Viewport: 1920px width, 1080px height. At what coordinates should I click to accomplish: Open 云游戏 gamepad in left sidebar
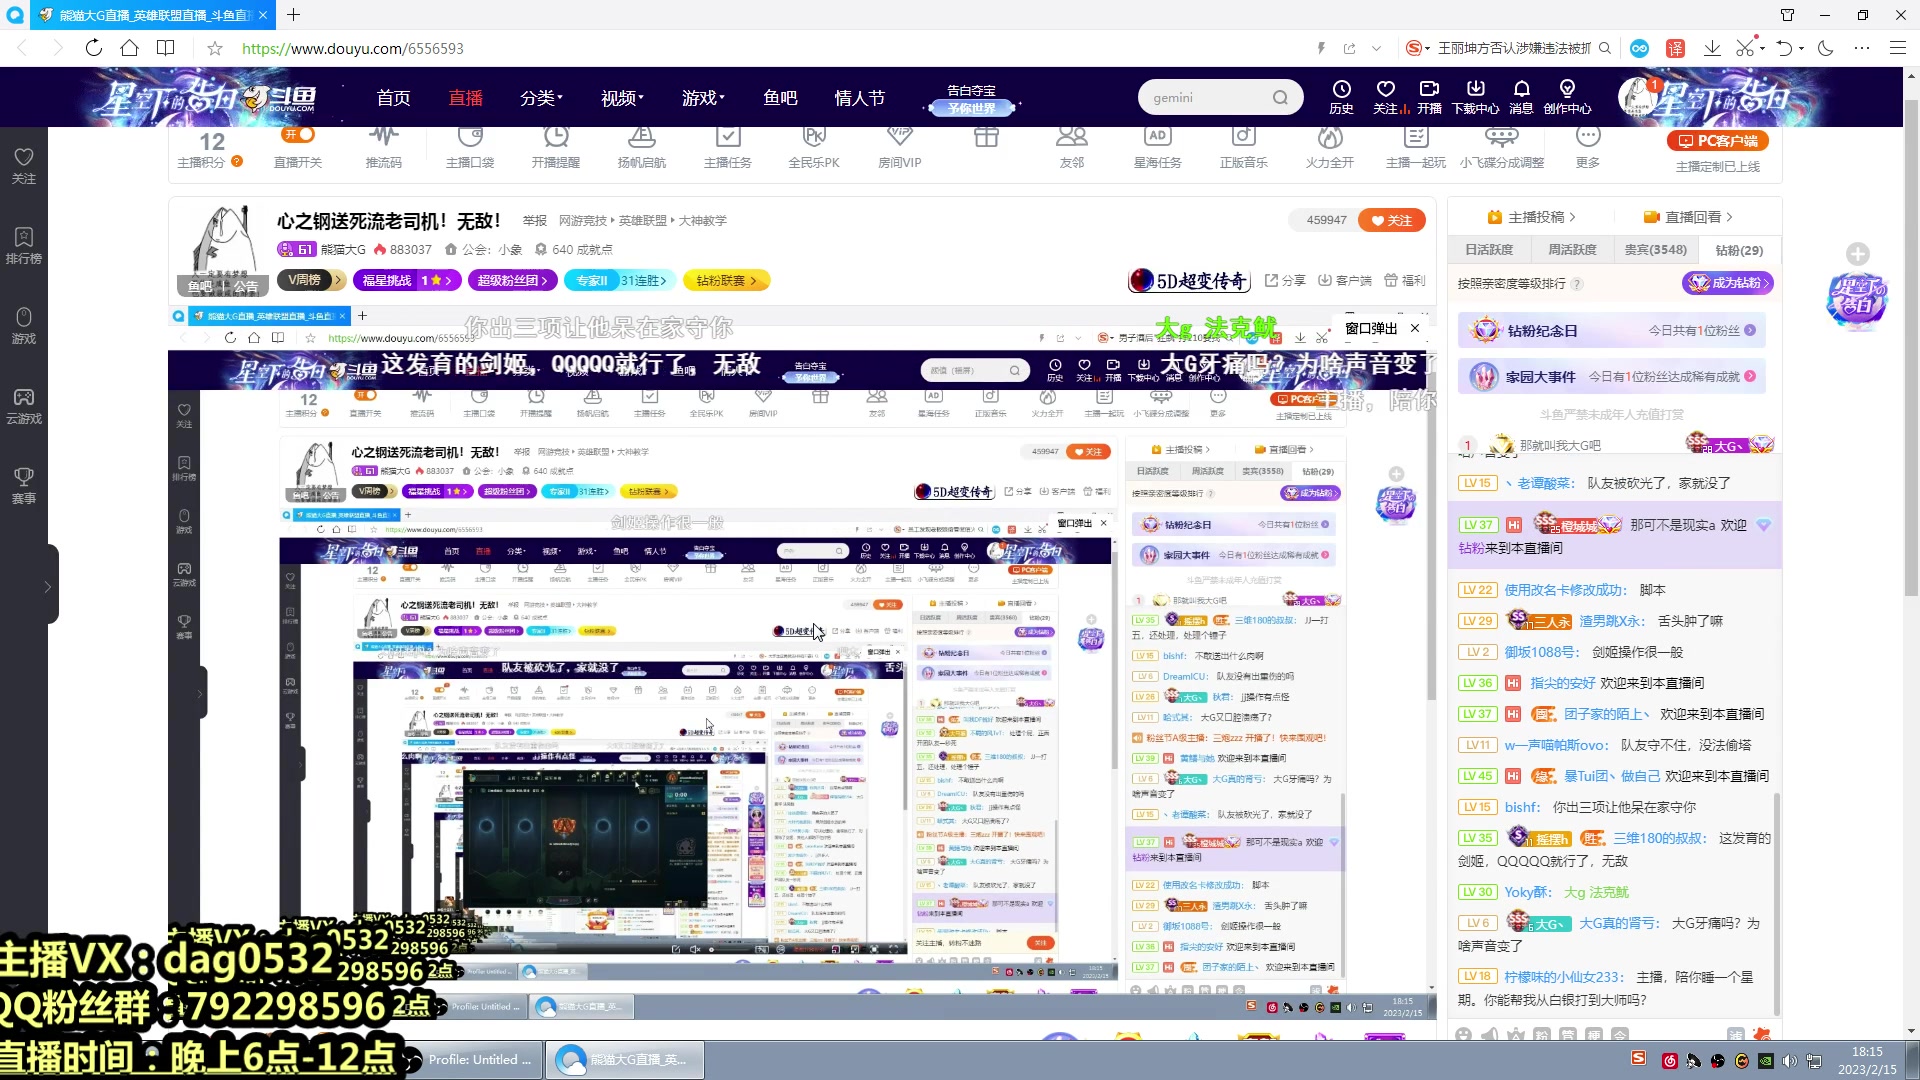pos(24,405)
